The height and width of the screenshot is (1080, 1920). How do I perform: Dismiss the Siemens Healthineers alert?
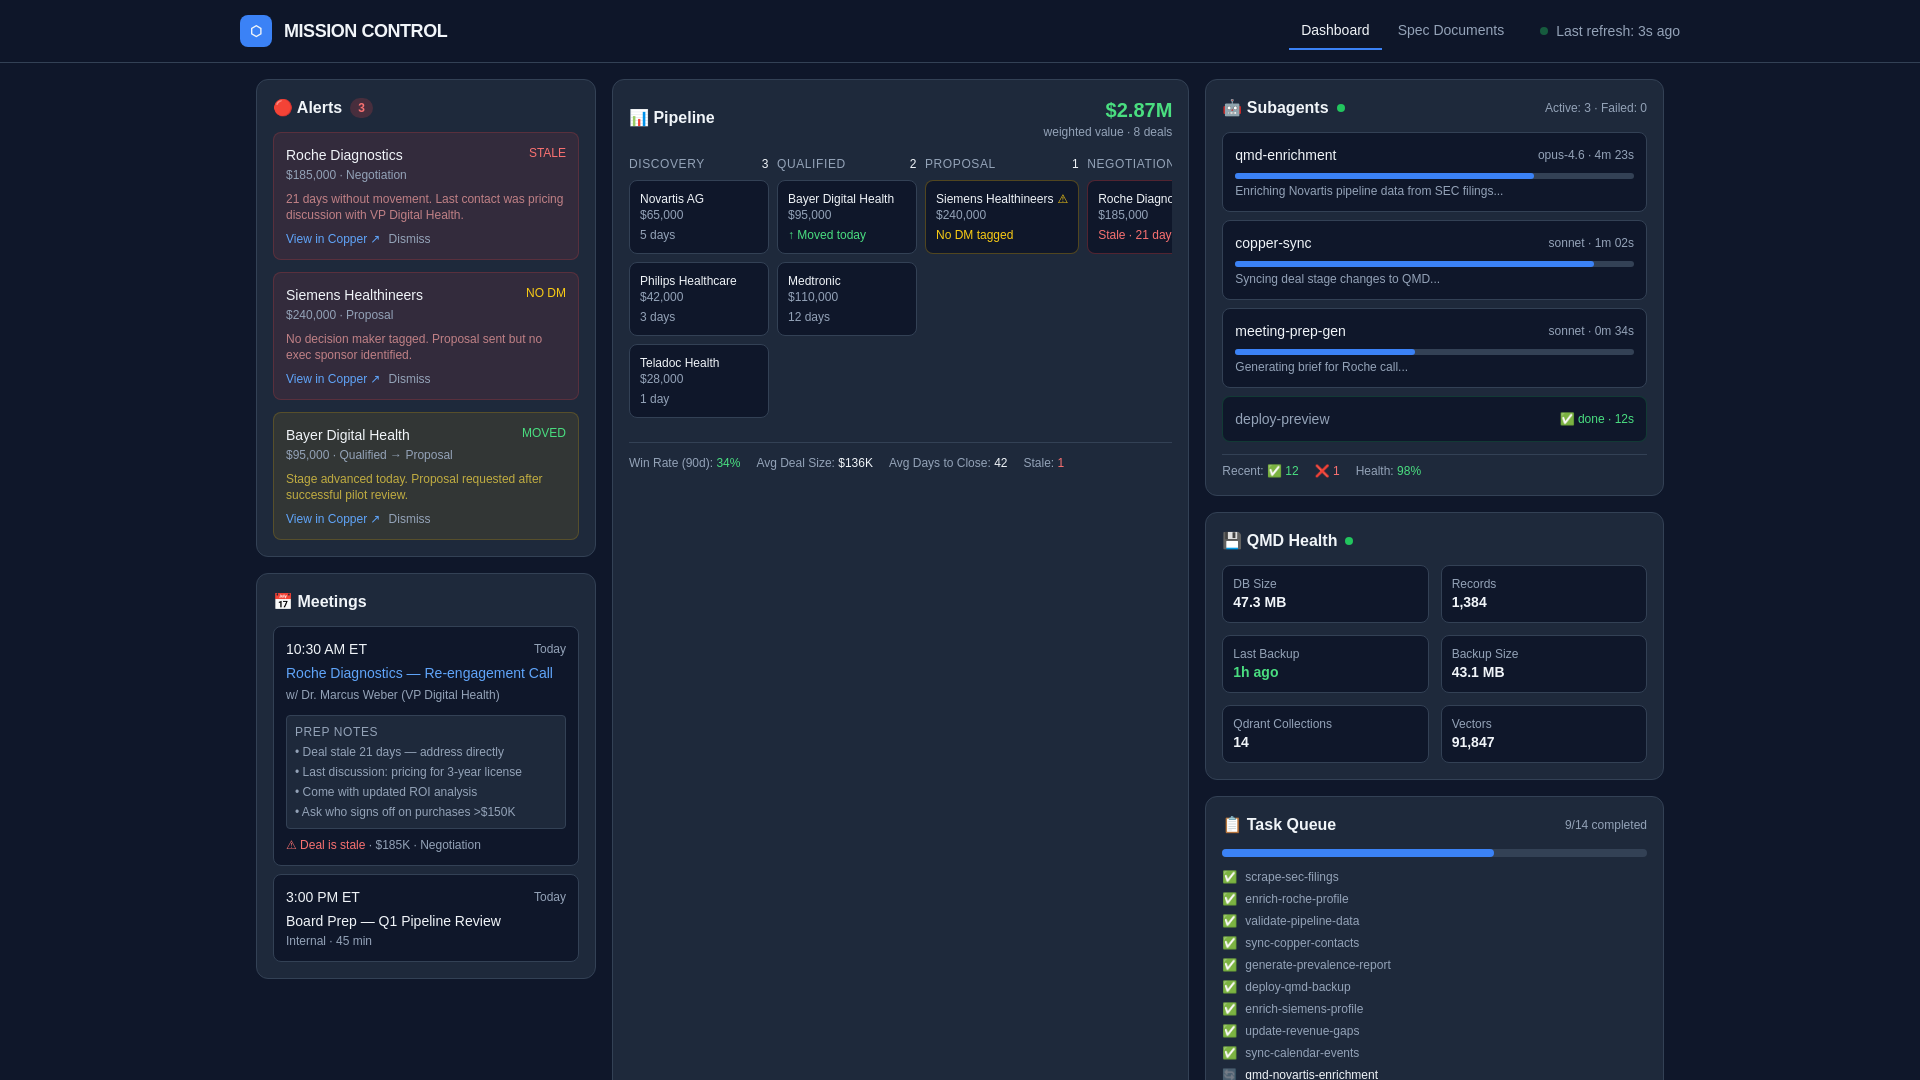pyautogui.click(x=409, y=379)
